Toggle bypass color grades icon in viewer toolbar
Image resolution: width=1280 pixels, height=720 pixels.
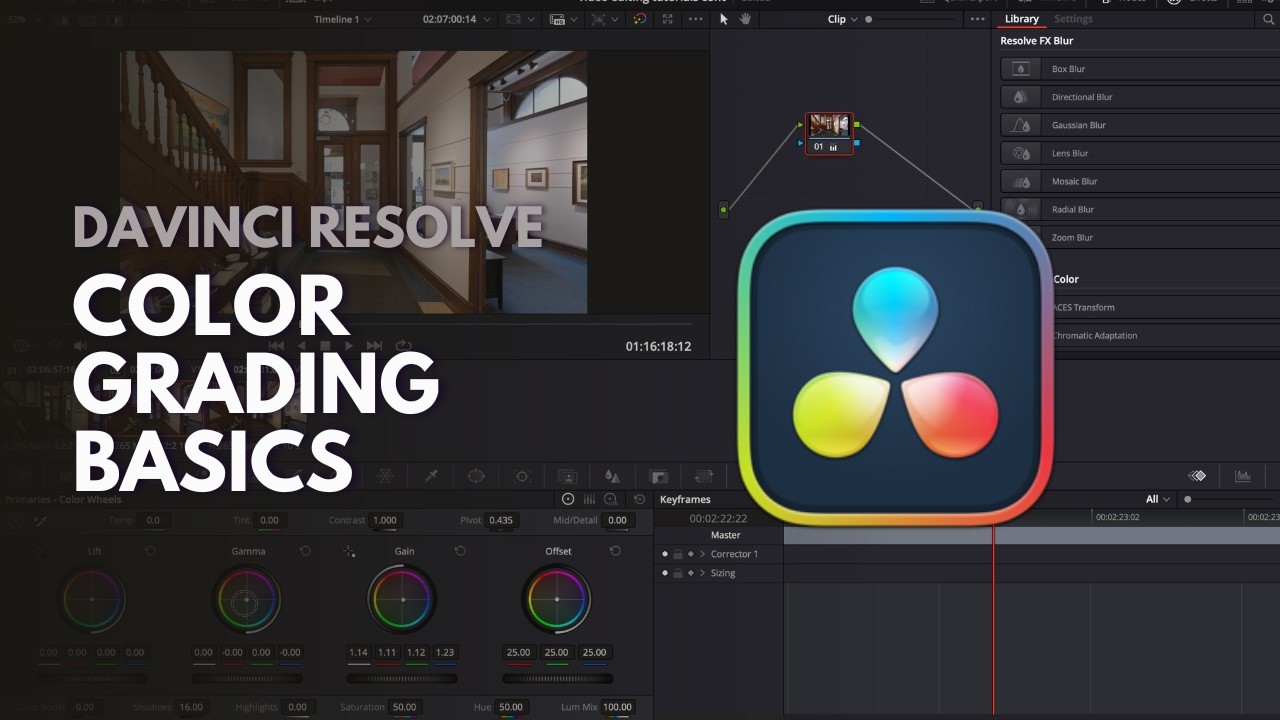[640, 19]
